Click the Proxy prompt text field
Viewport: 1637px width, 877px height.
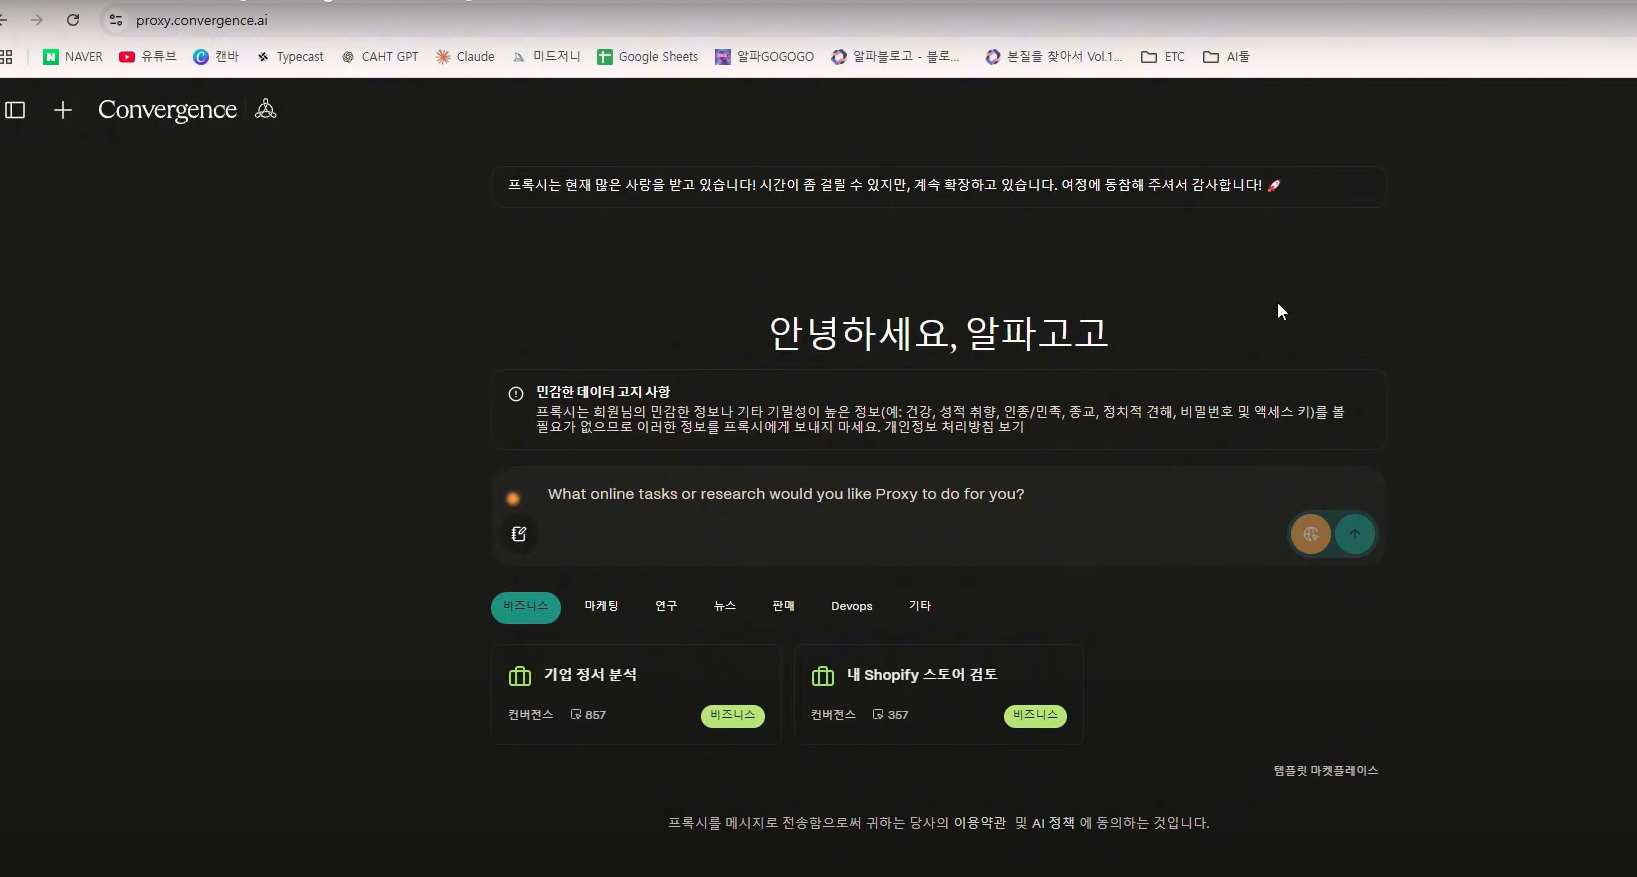click(x=937, y=494)
